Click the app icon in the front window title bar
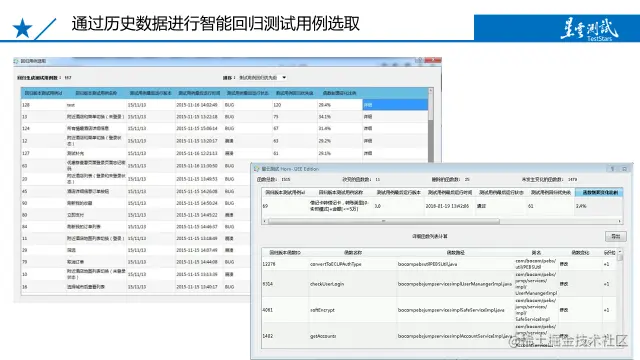640x360 pixels. point(256,169)
